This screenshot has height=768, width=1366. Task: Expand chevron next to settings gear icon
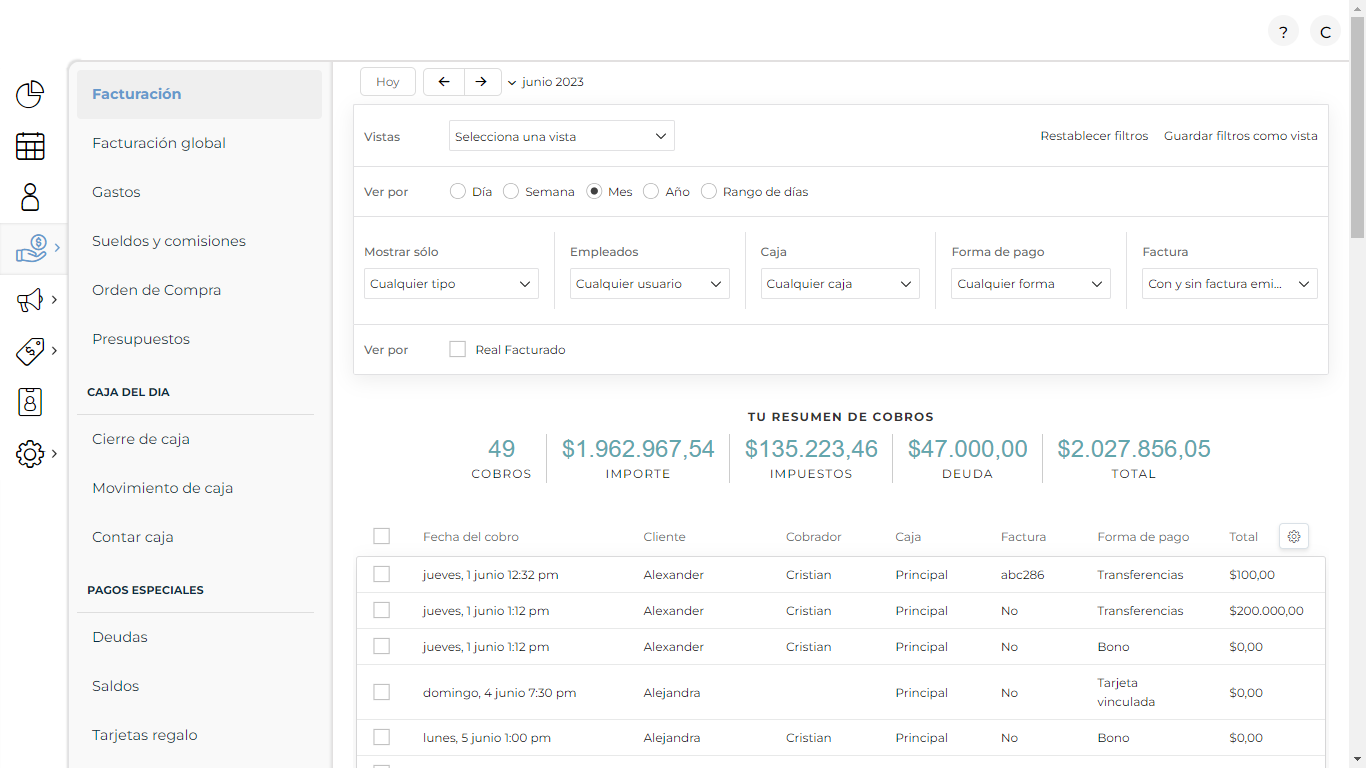[54, 454]
